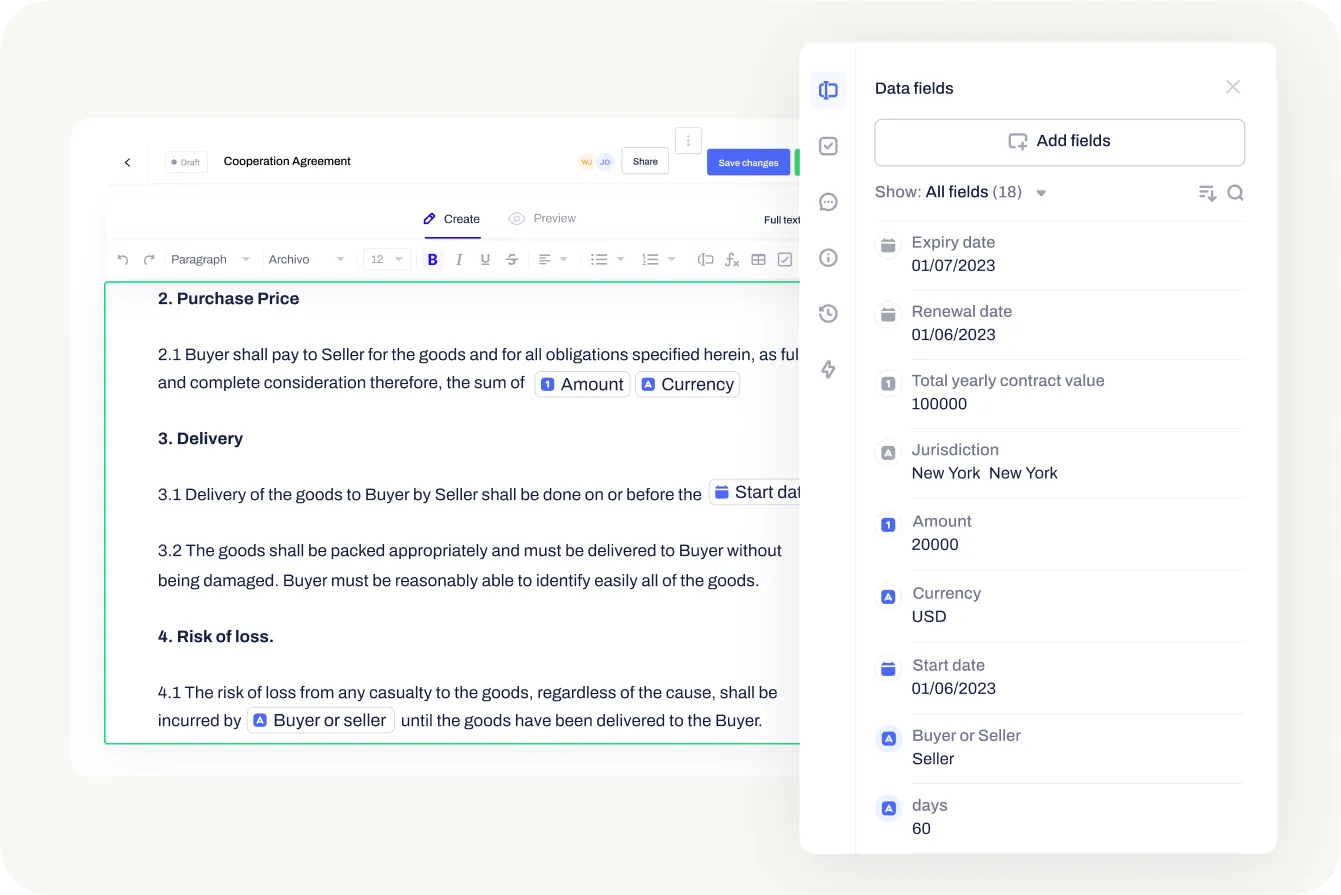Click the document info icon in sidebar
This screenshot has height=895, width=1341.
pyautogui.click(x=827, y=257)
